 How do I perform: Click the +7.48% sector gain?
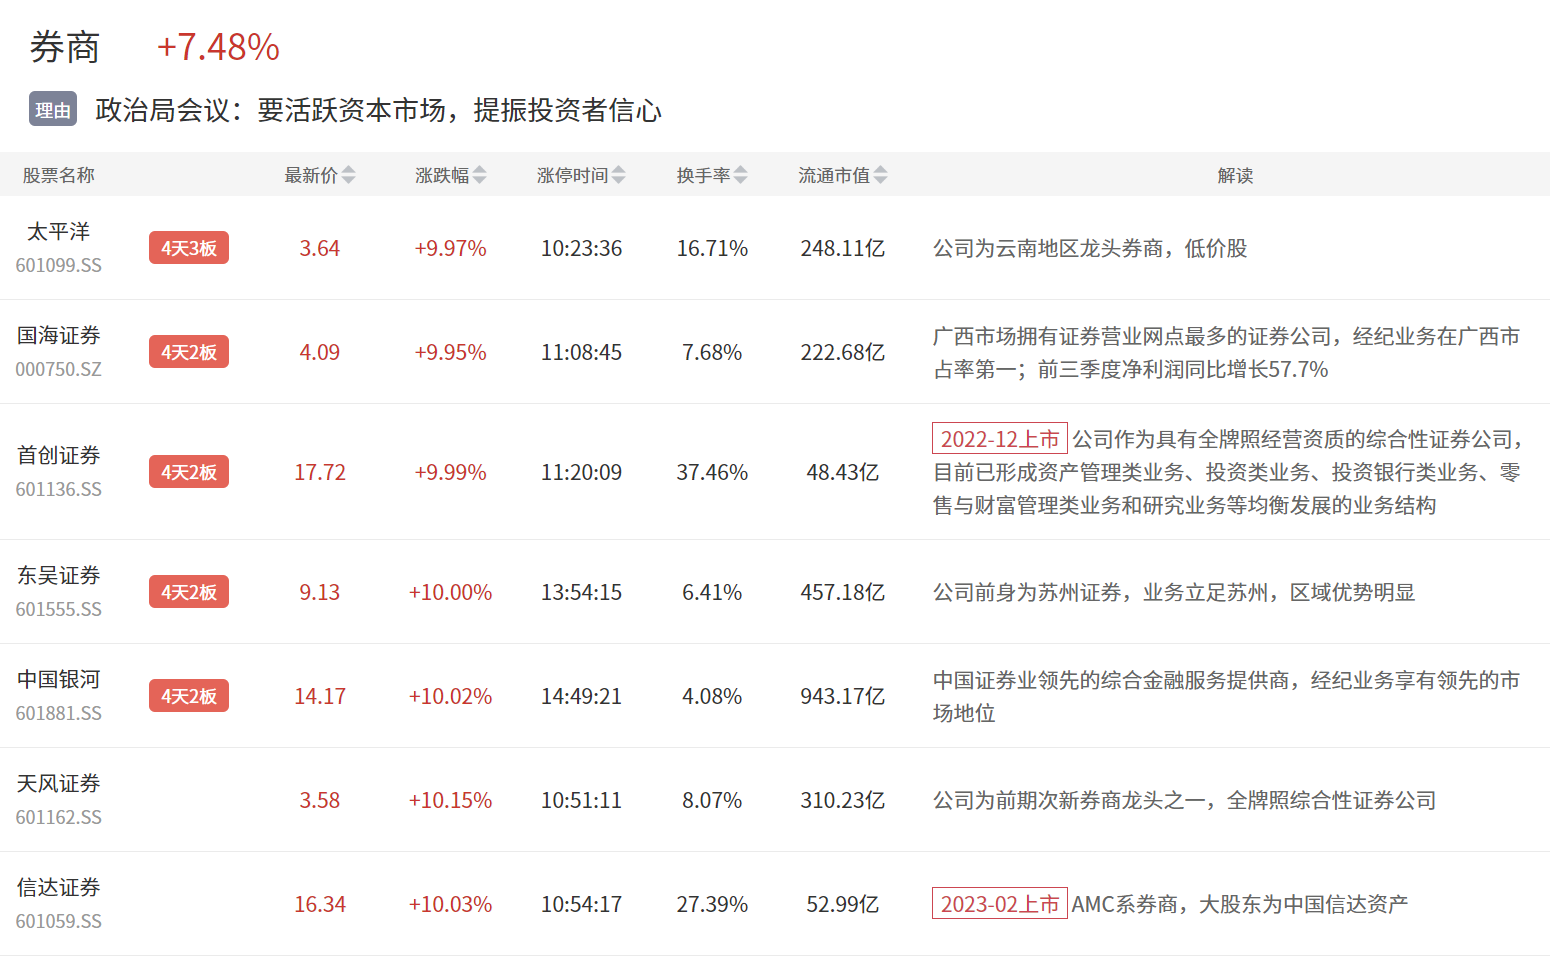pyautogui.click(x=218, y=47)
